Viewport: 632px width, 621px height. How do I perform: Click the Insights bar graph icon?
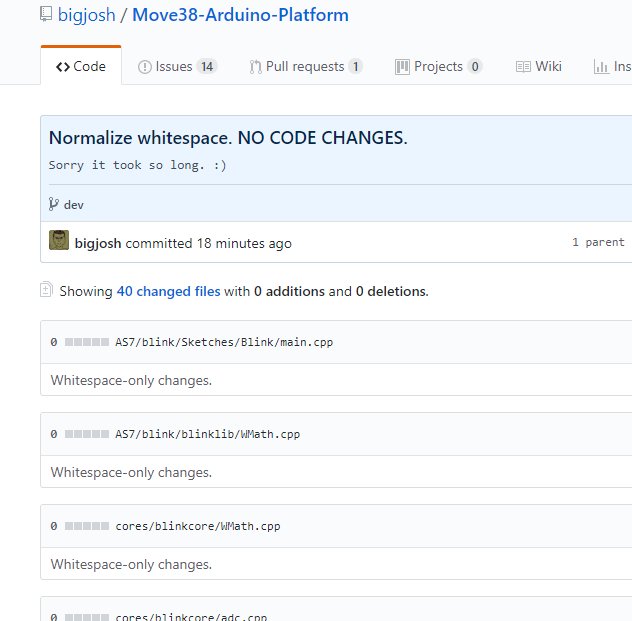(x=601, y=67)
